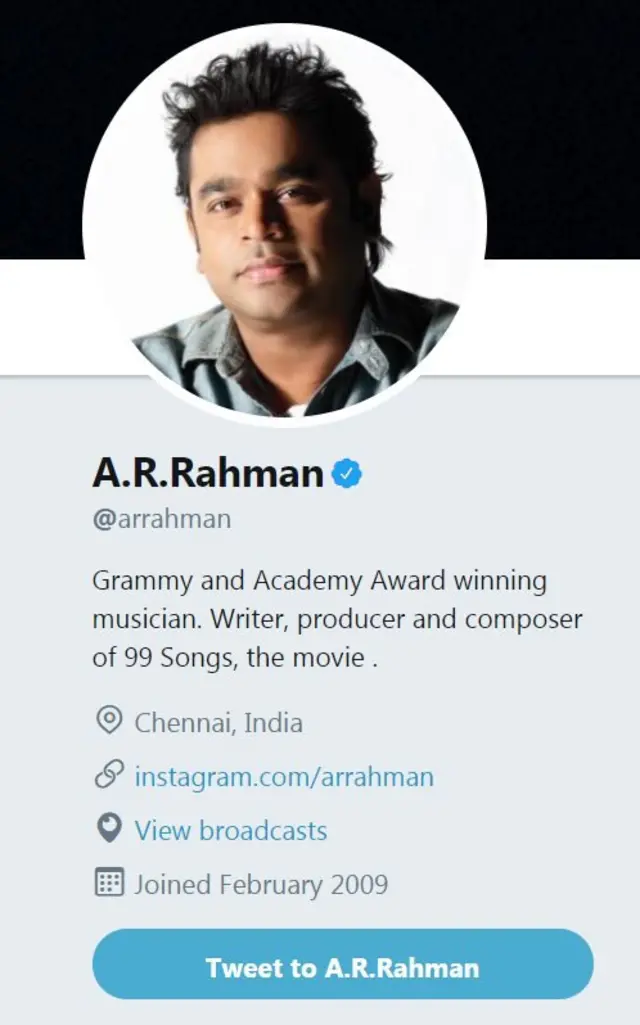Click the location pin icon

pyautogui.click(x=109, y=721)
